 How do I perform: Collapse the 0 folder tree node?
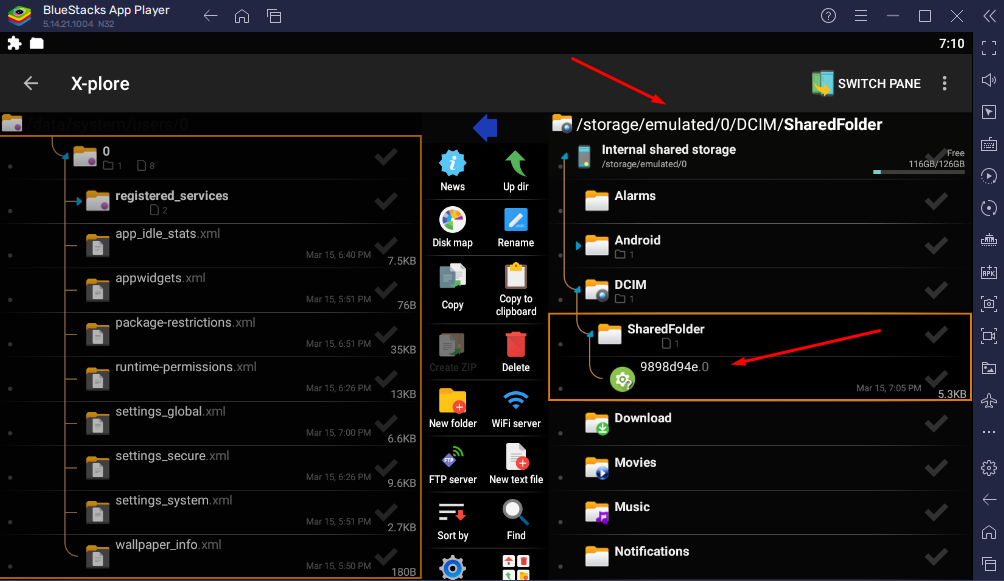click(65, 156)
